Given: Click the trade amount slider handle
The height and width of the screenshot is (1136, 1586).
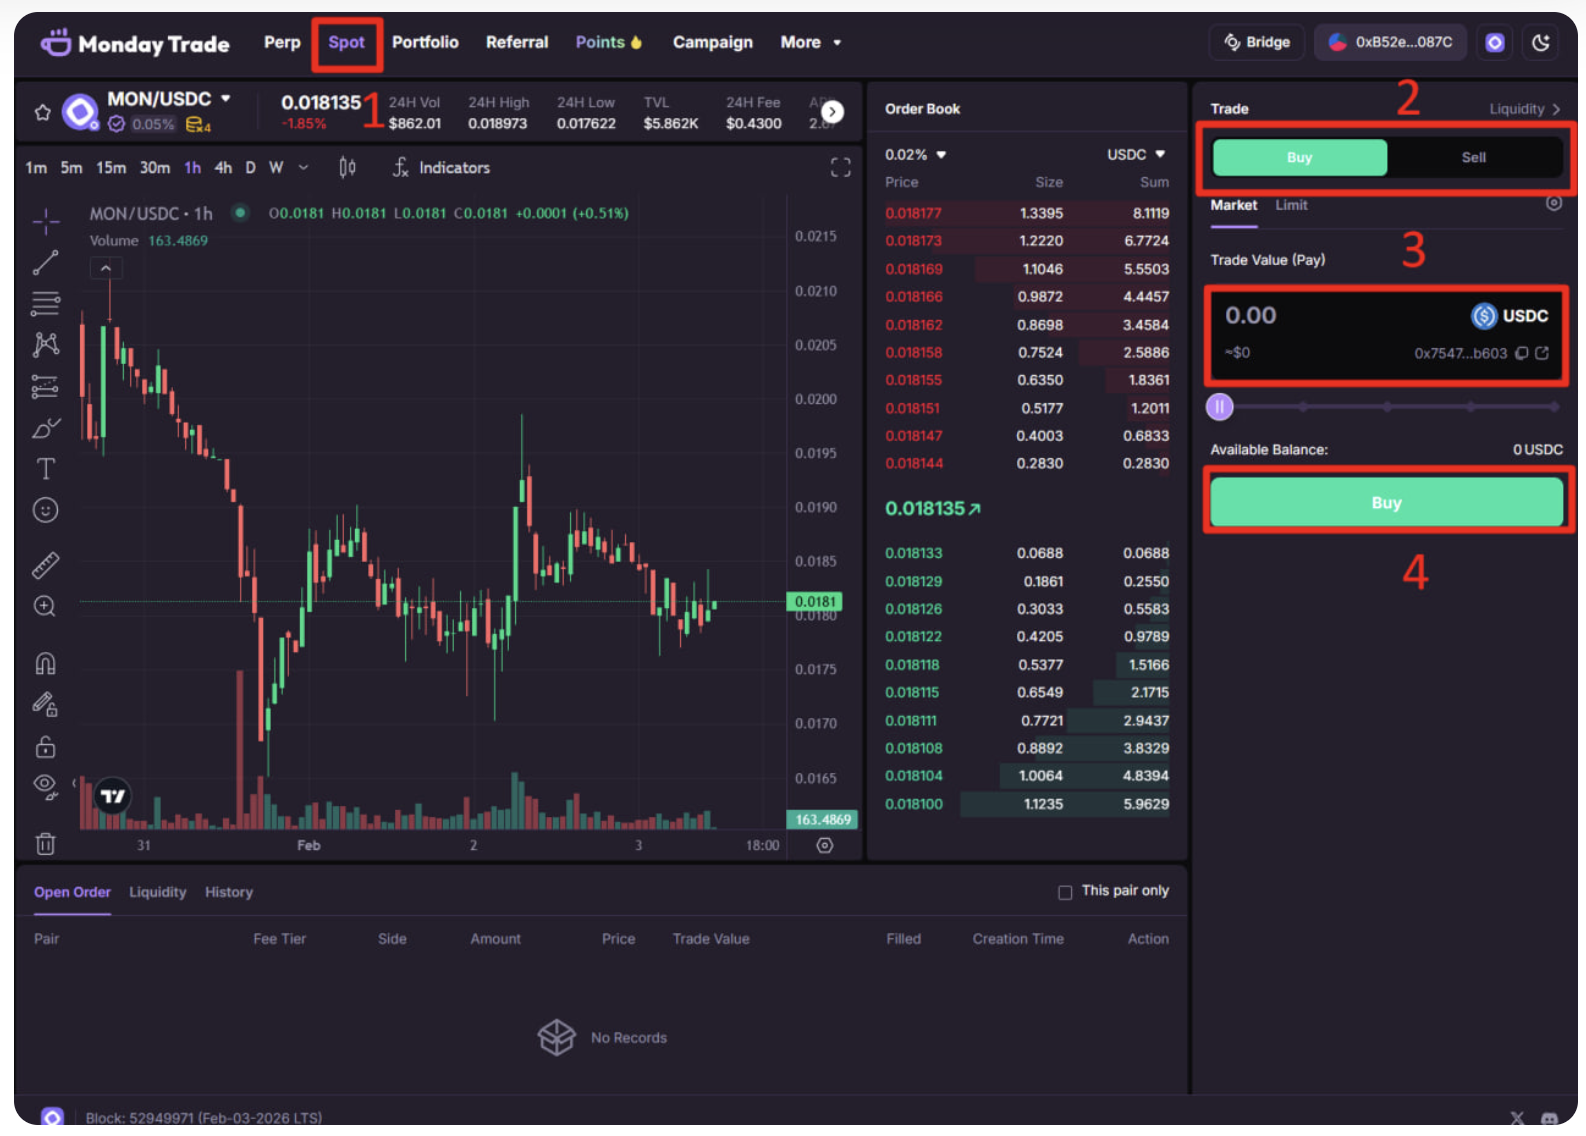Looking at the screenshot, I should pyautogui.click(x=1219, y=406).
